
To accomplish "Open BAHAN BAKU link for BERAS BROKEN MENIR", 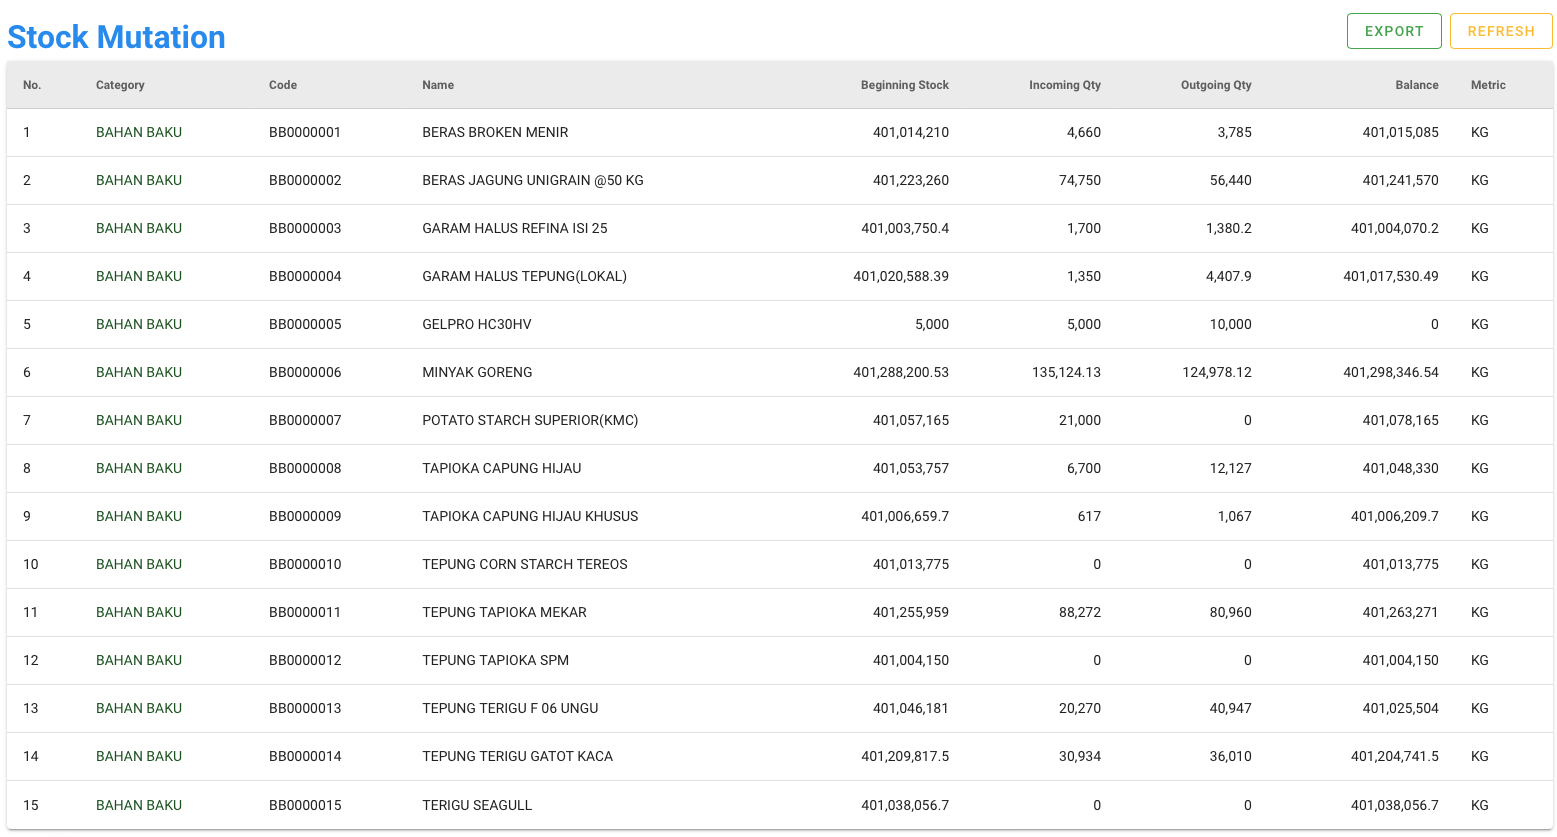I will click(139, 132).
